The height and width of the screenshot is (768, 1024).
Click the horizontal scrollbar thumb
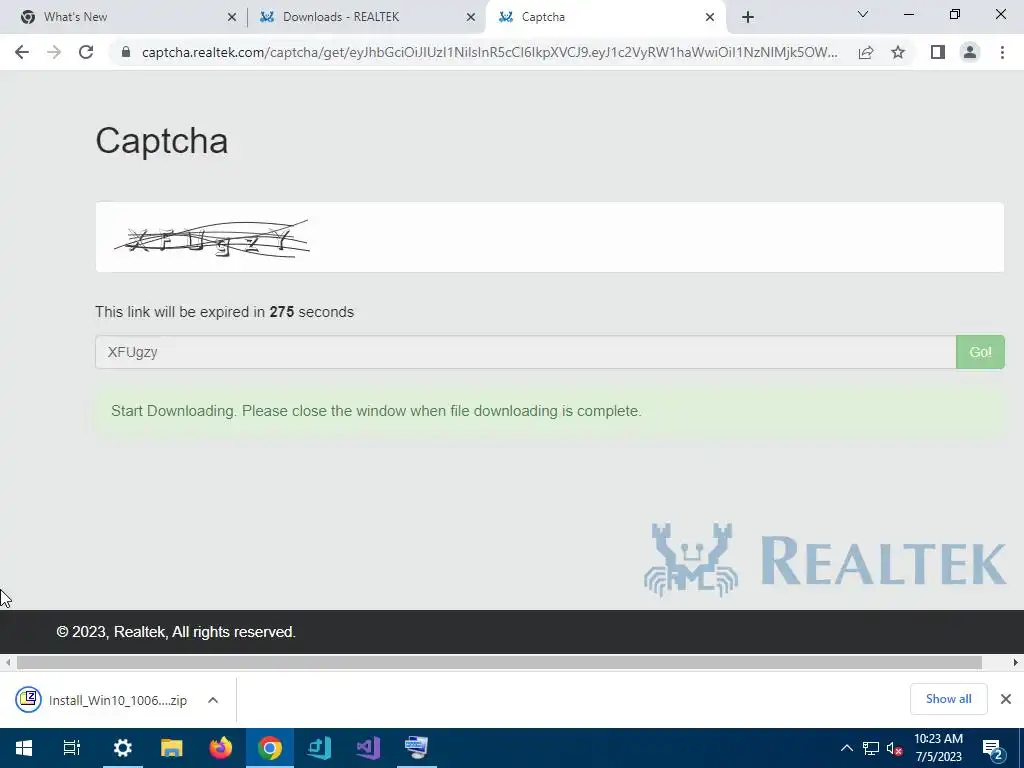[x=500, y=662]
